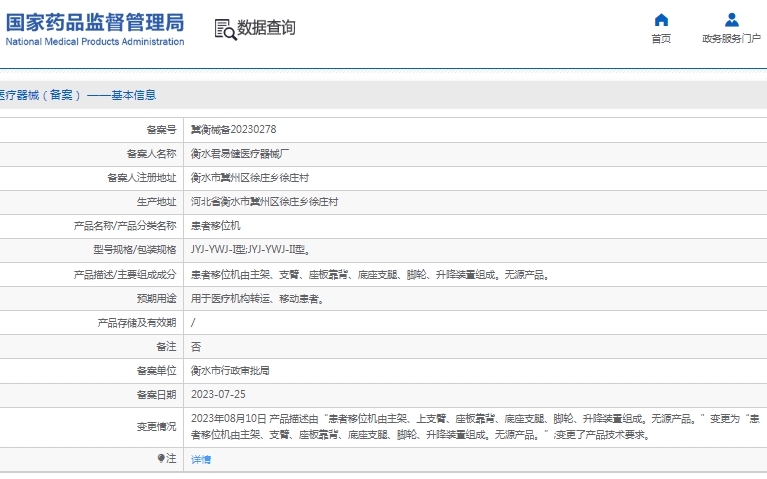This screenshot has height=479, width=767.
Task: Click the 预期用途 row label
Action: coord(157,299)
